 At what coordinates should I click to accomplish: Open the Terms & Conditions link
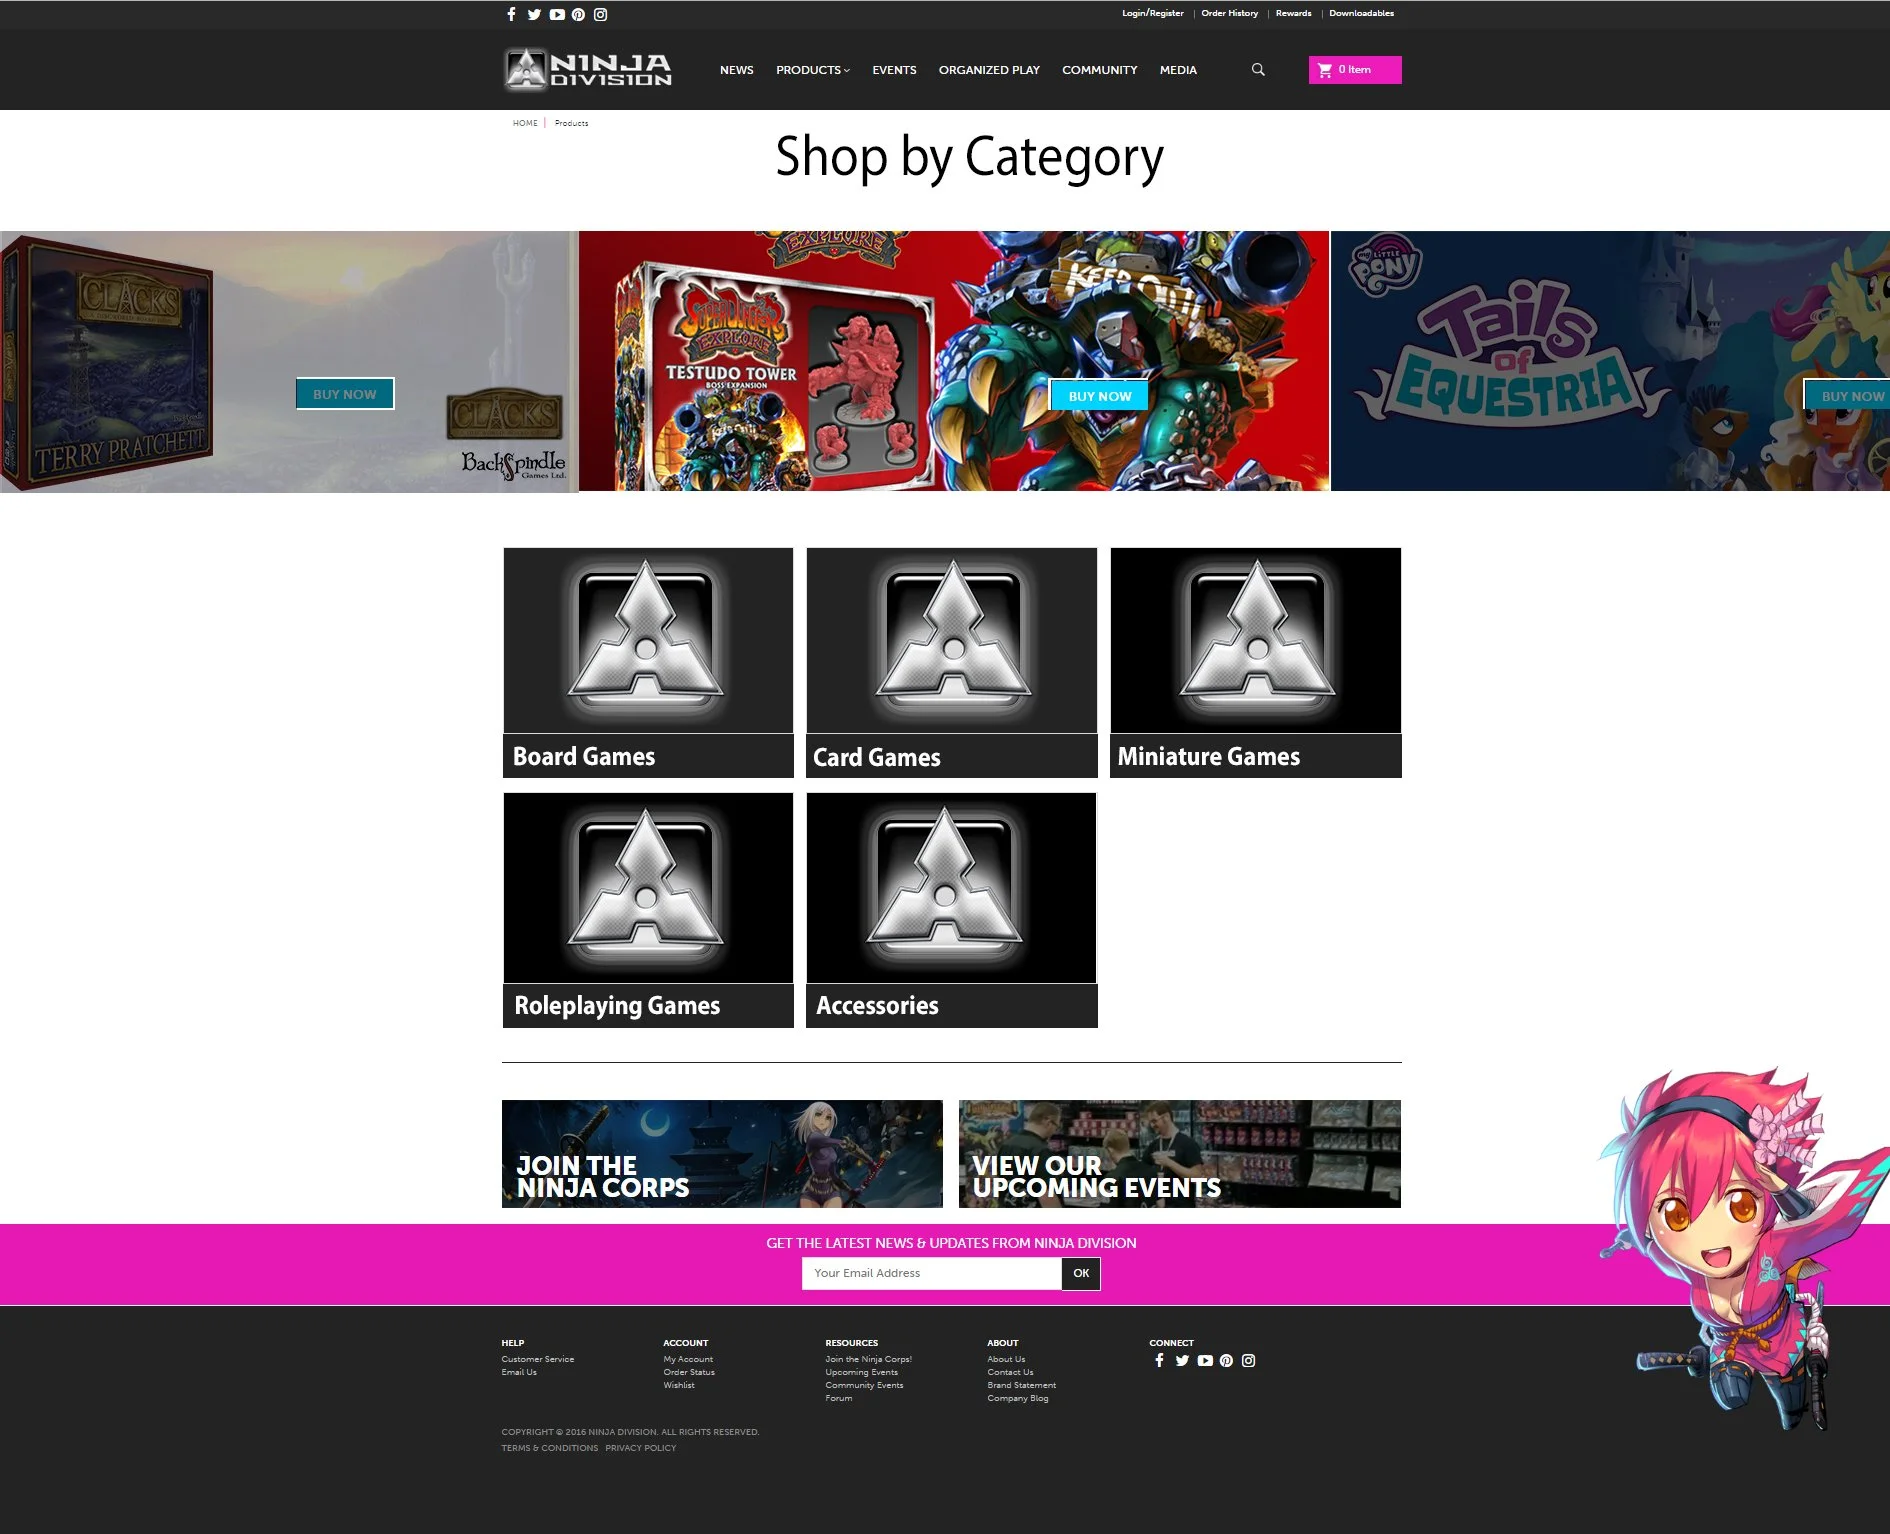(x=550, y=1448)
